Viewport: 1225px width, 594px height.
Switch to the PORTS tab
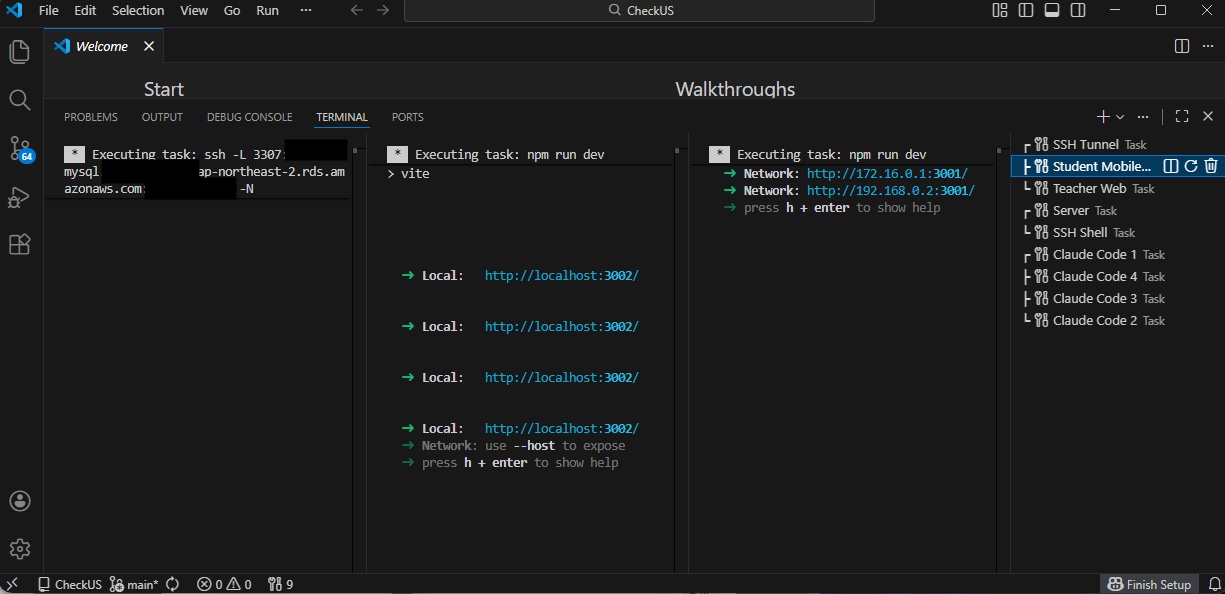407,117
